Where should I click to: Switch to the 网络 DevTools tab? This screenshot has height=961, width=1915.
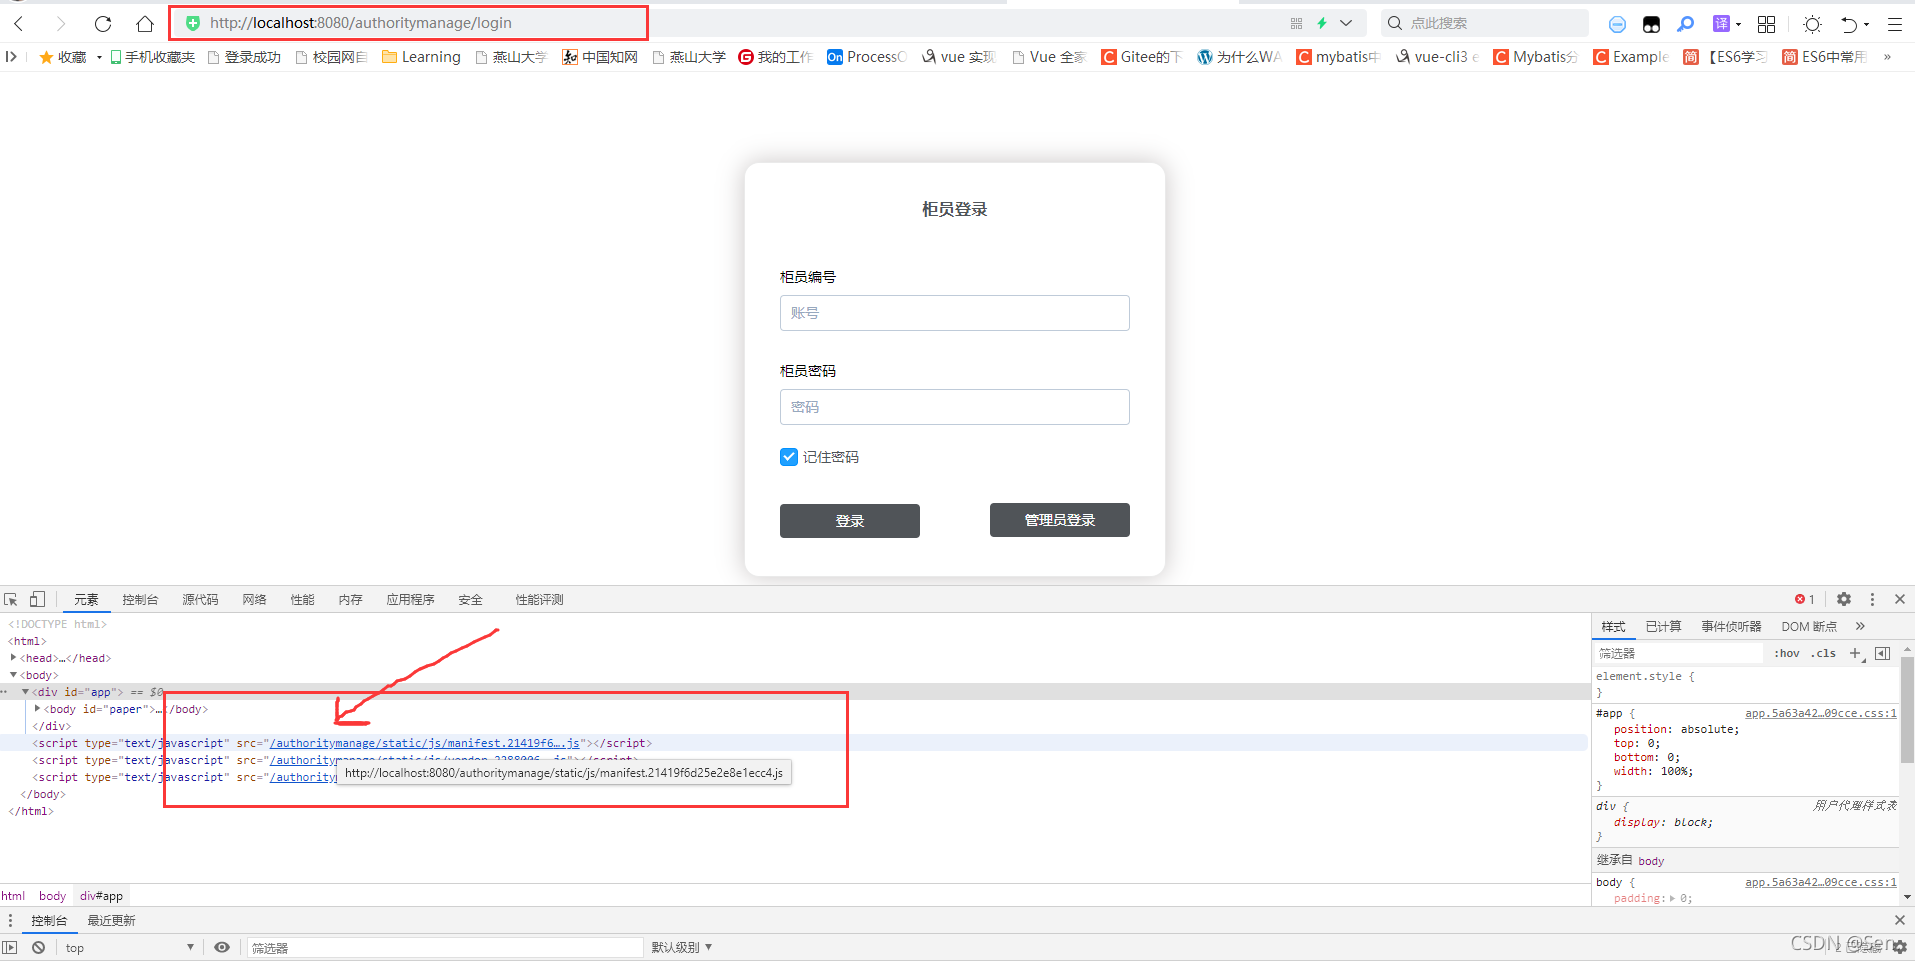click(254, 600)
